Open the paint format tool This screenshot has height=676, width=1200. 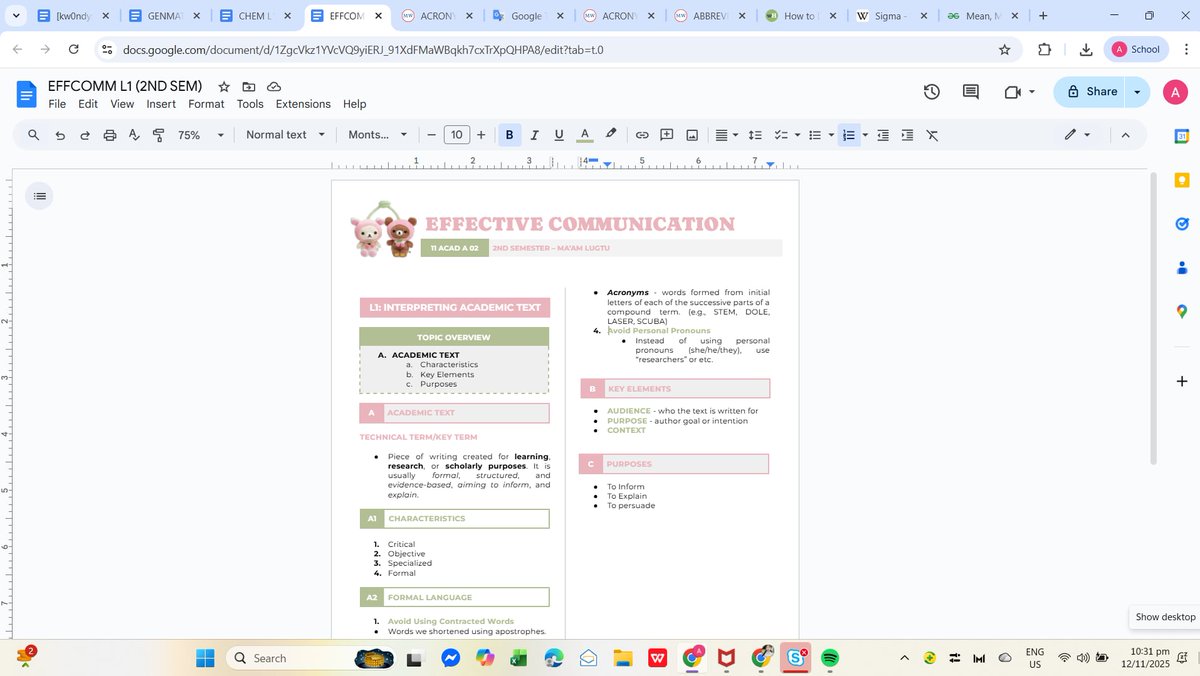(158, 134)
